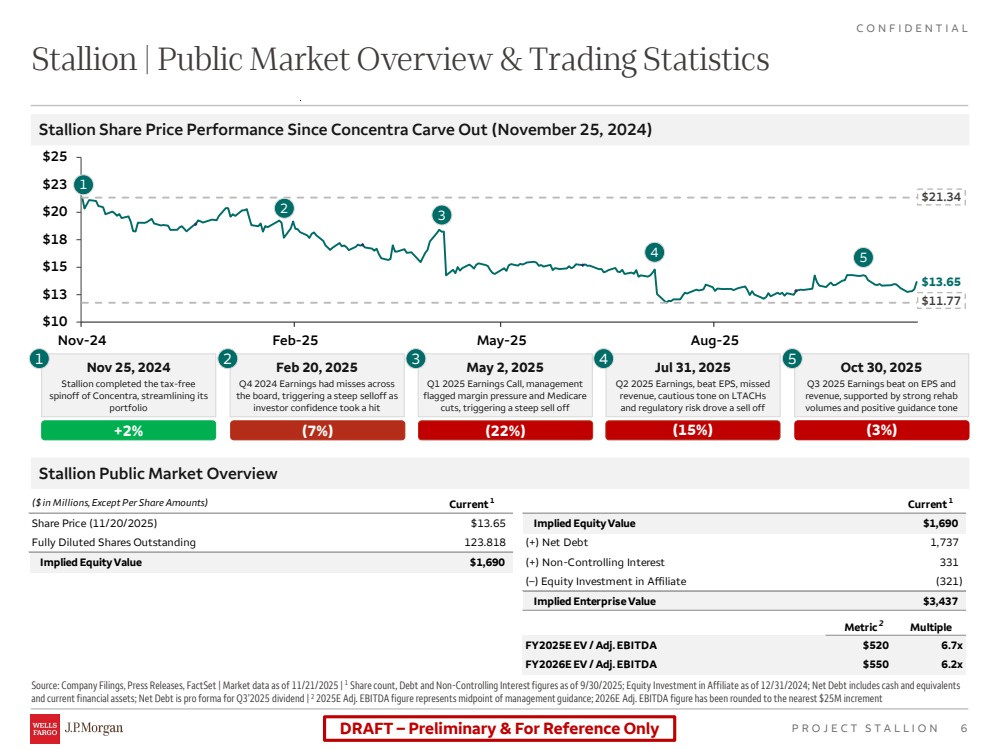
Task: Click numbered badge 1 beside Nov 25, 2024
Action: click(40, 359)
